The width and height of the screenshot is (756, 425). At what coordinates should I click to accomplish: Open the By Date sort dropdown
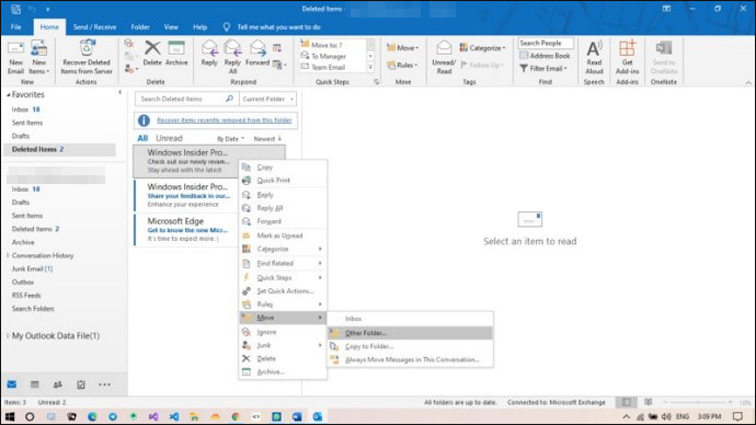coord(230,139)
